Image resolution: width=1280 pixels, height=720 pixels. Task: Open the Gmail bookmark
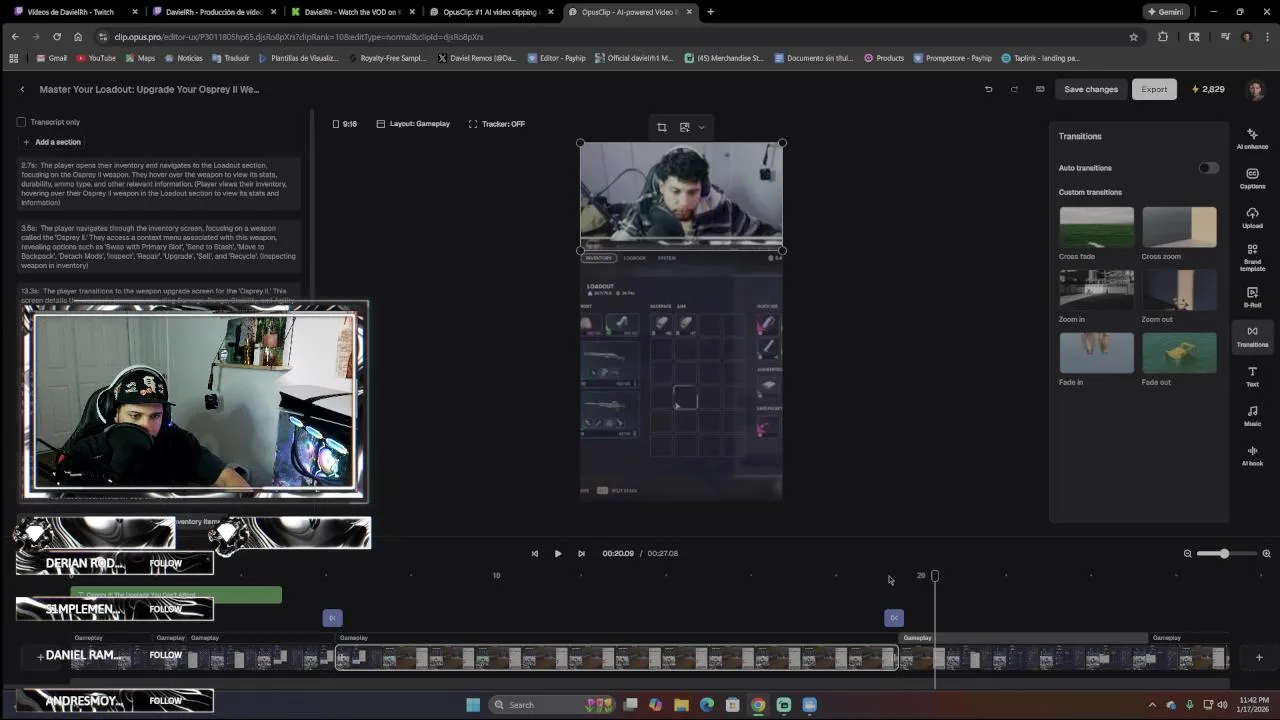(51, 58)
